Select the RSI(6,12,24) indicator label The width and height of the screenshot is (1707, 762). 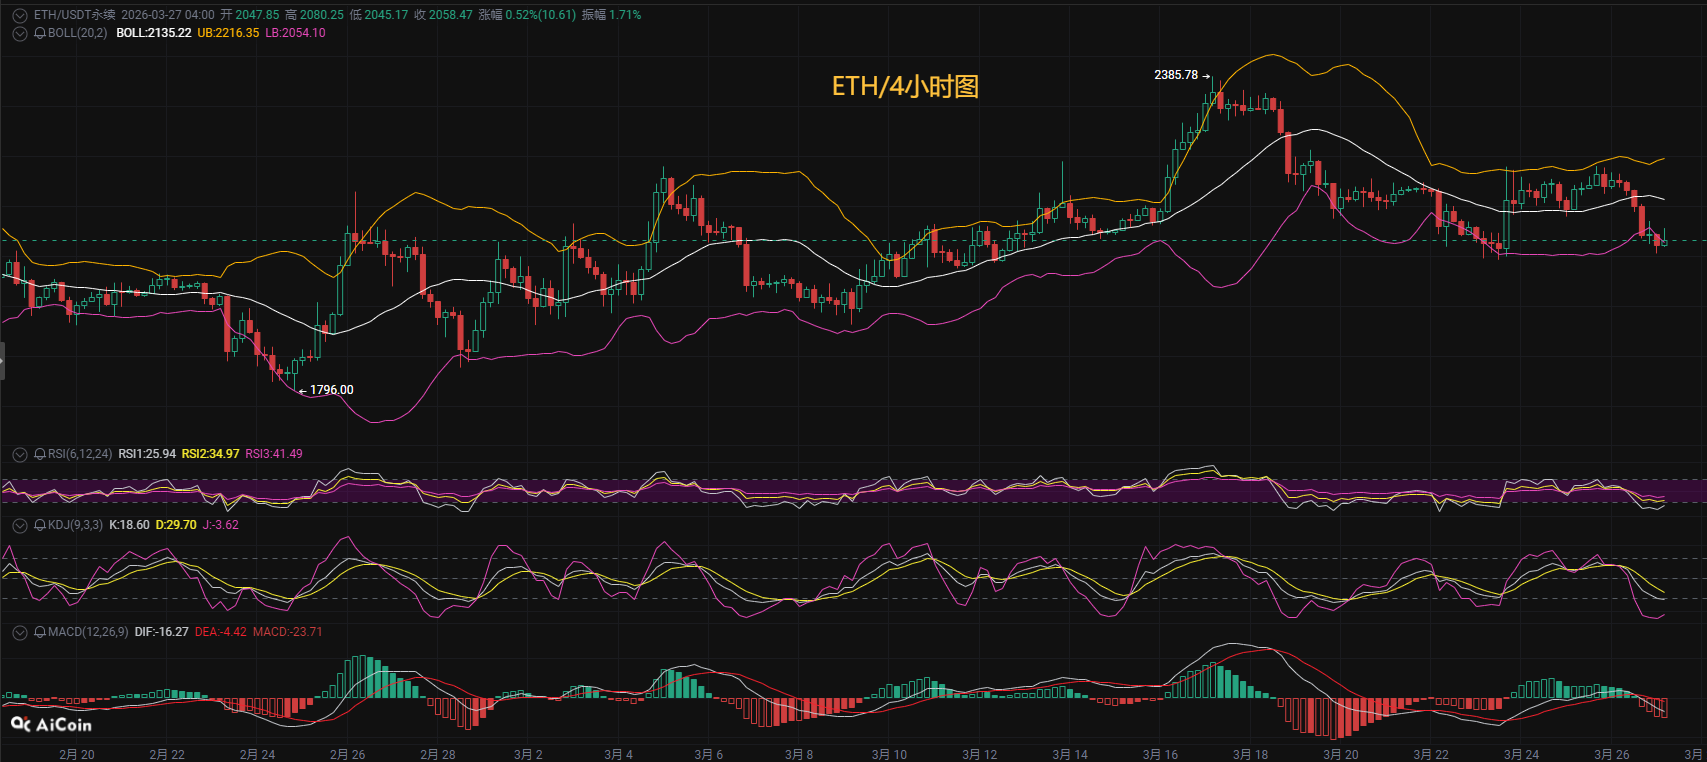80,454
